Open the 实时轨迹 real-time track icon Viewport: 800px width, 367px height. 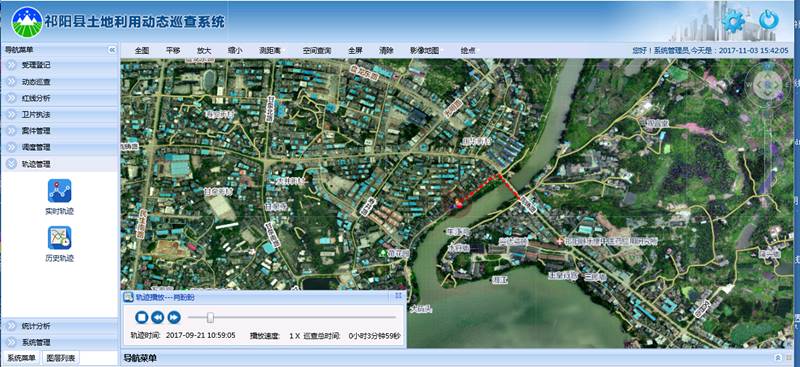59,191
